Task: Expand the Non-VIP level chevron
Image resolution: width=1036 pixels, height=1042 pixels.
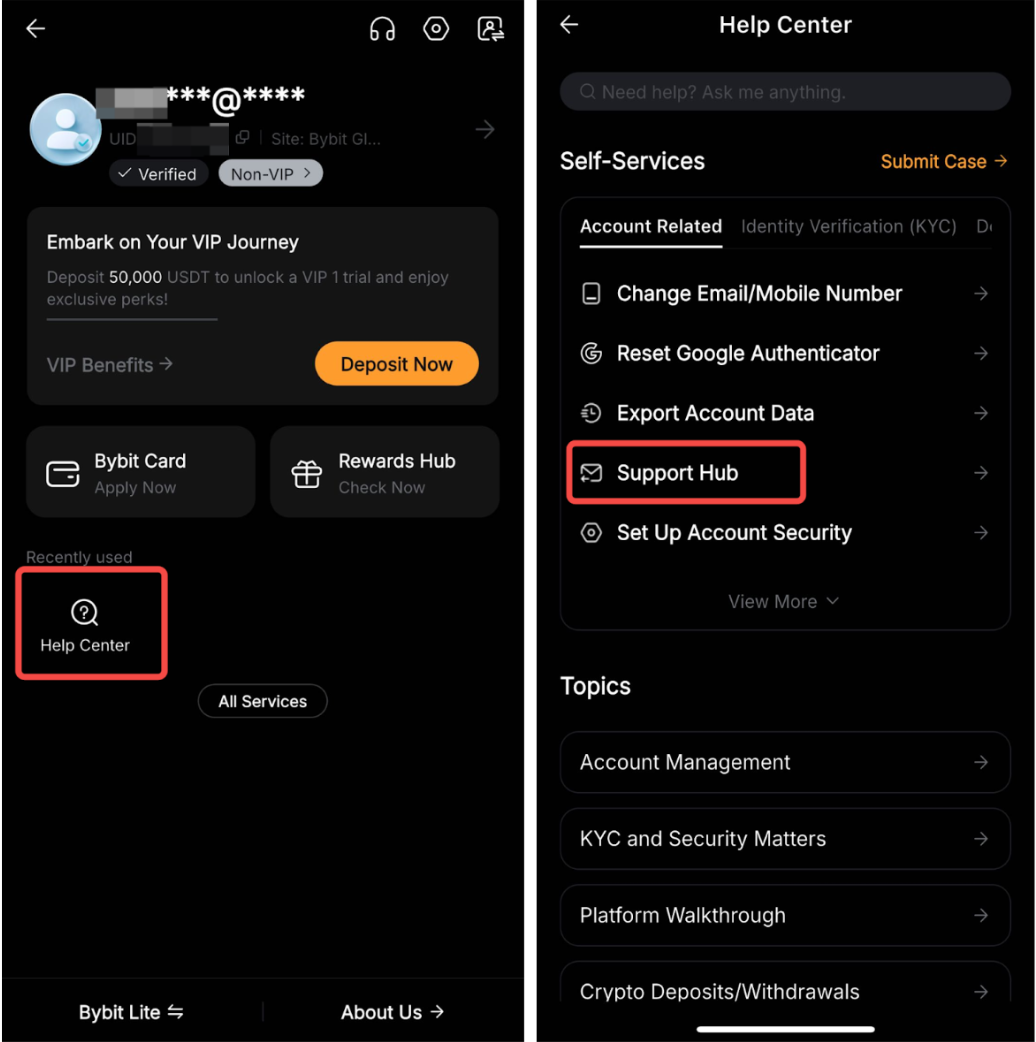Action: (306, 173)
